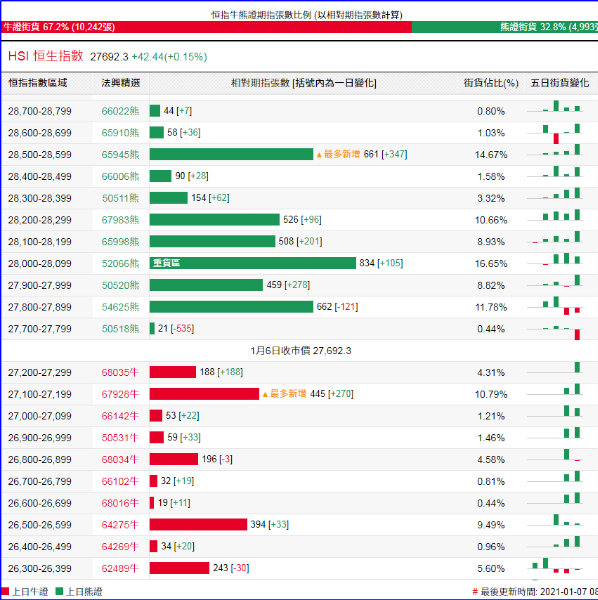
Task: Open five-day chart for 28,600-28,699
Action: (x=554, y=133)
